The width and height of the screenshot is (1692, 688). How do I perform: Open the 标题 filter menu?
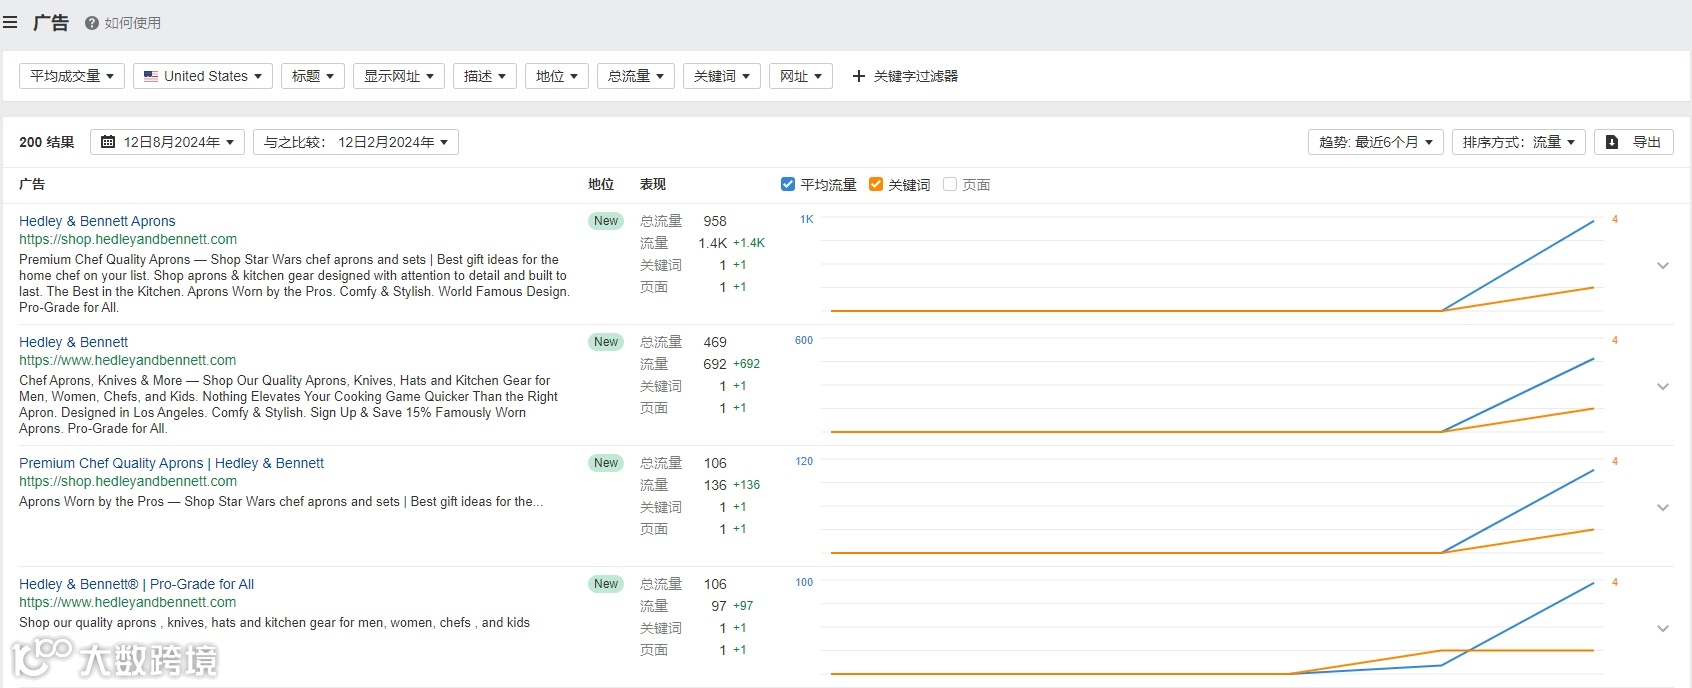[312, 76]
